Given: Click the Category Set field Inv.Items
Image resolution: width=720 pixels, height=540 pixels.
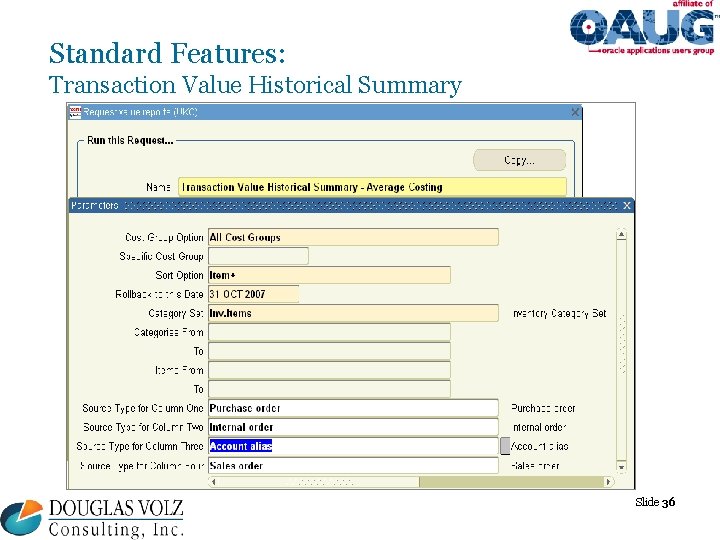Looking at the screenshot, I should [353, 313].
